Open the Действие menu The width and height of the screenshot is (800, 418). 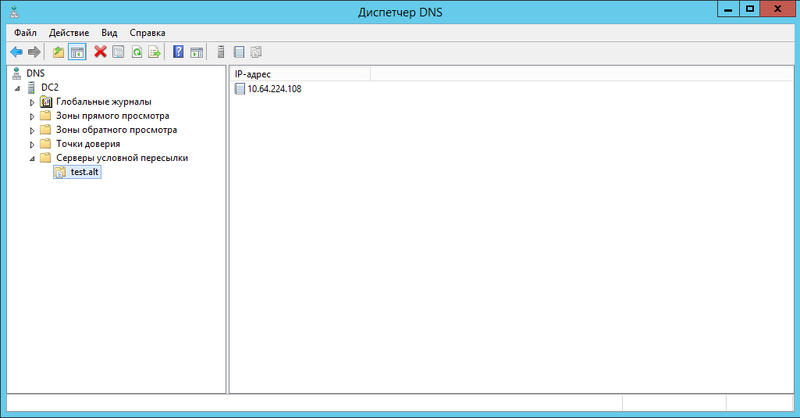coord(69,33)
